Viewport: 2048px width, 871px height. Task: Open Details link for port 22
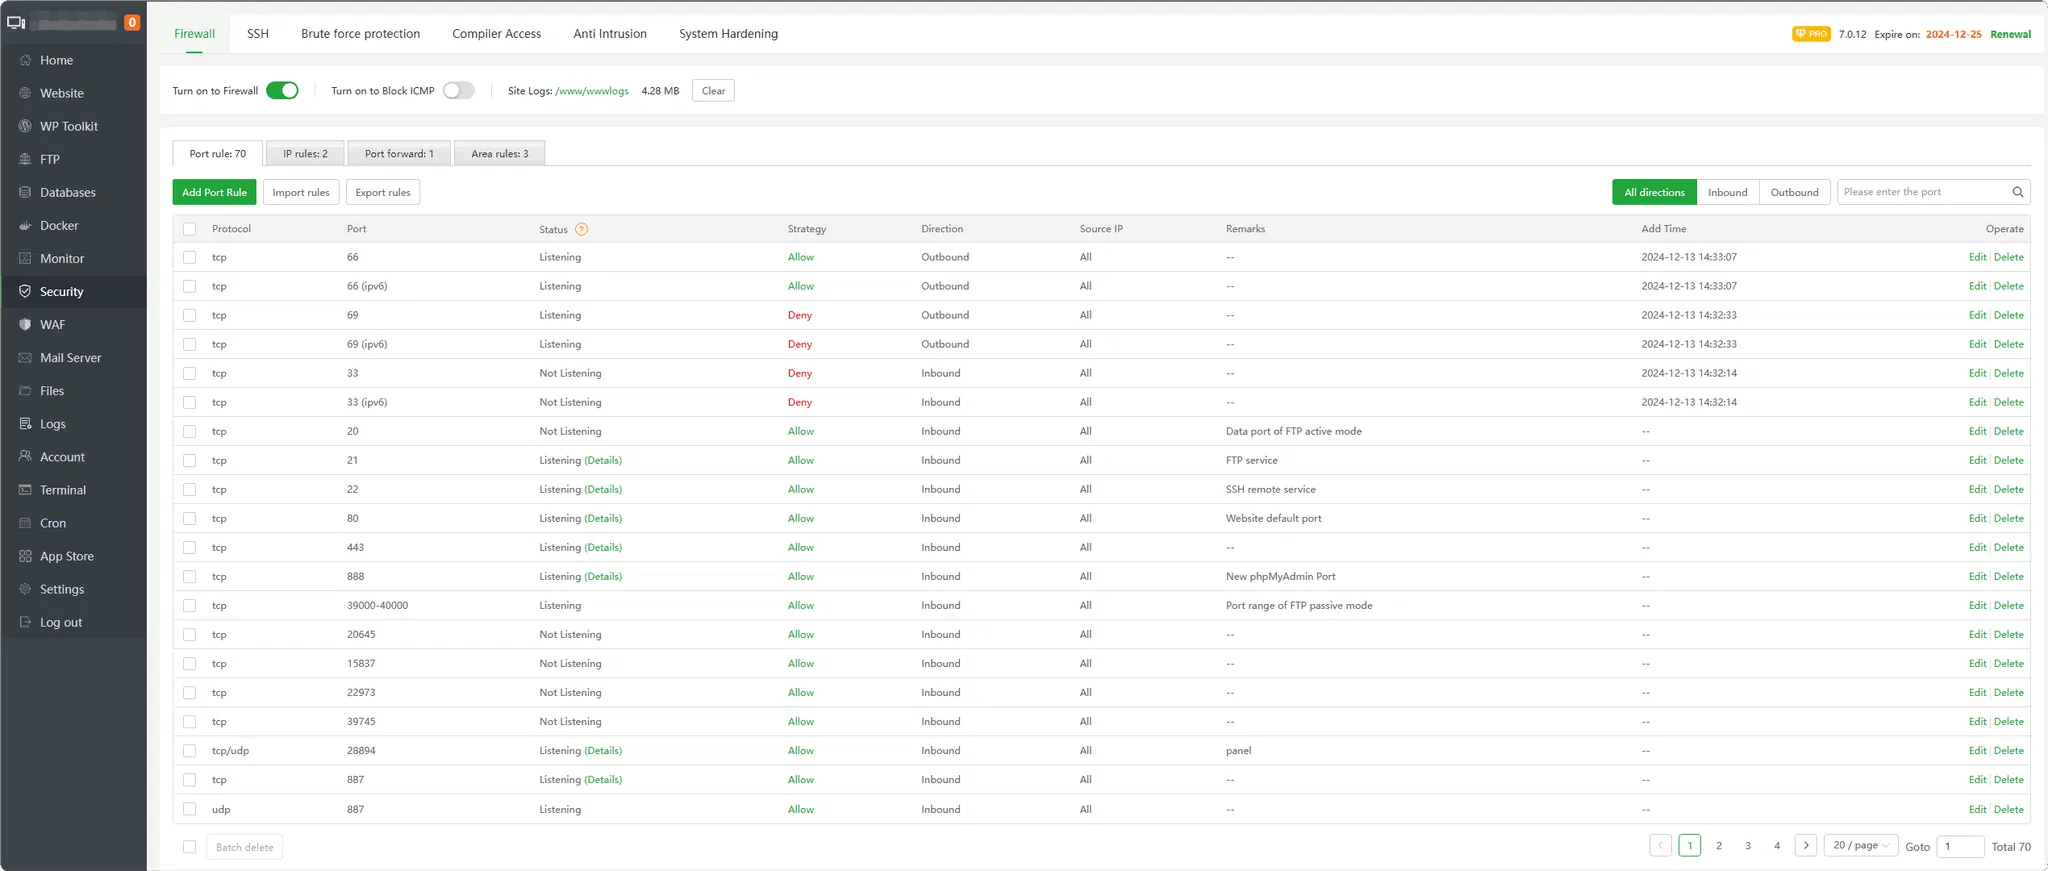pyautogui.click(x=603, y=490)
